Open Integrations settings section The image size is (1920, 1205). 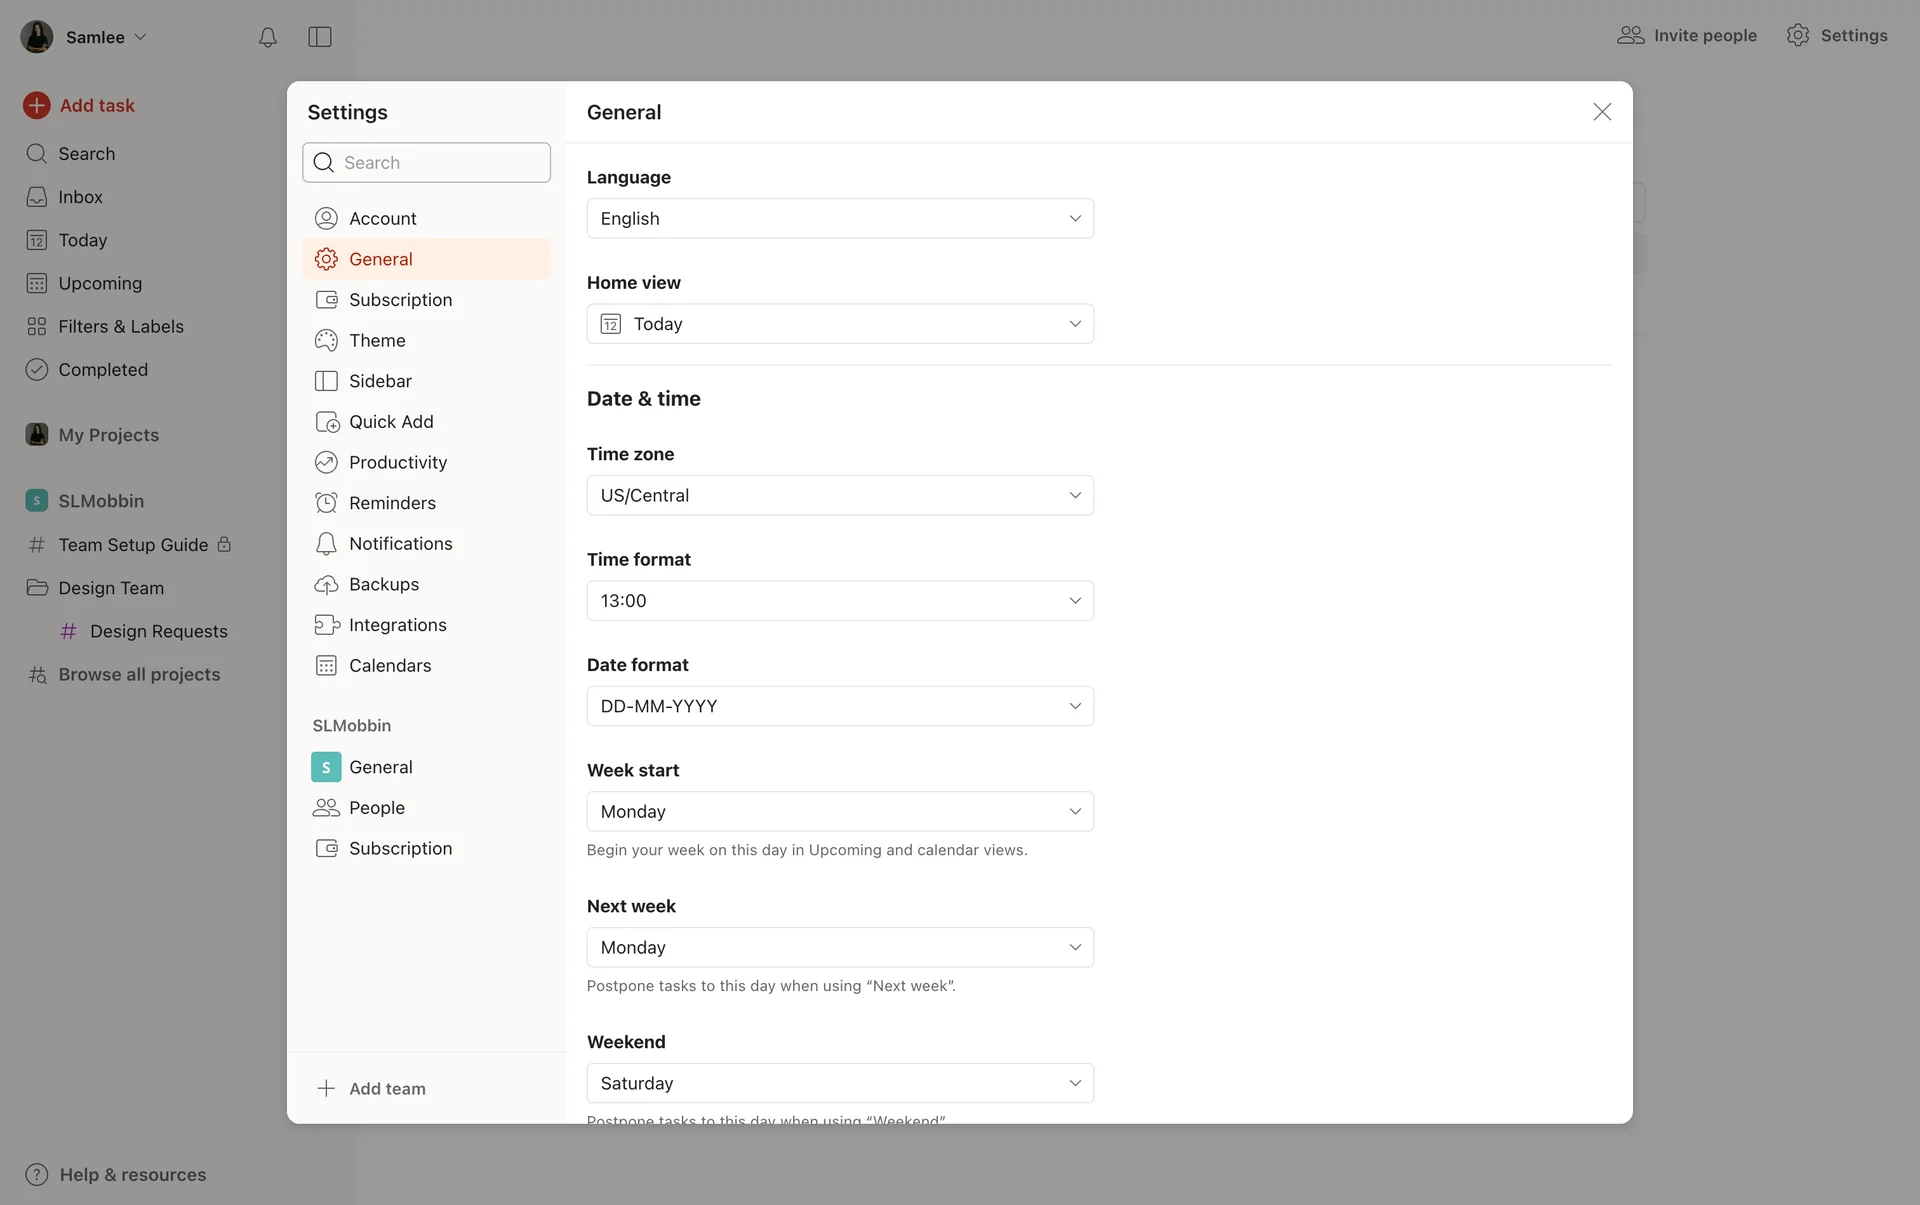(397, 625)
